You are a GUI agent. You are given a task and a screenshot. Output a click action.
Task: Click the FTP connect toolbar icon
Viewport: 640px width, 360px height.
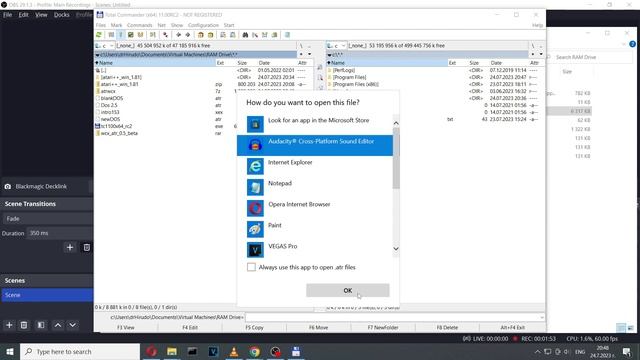[223, 35]
